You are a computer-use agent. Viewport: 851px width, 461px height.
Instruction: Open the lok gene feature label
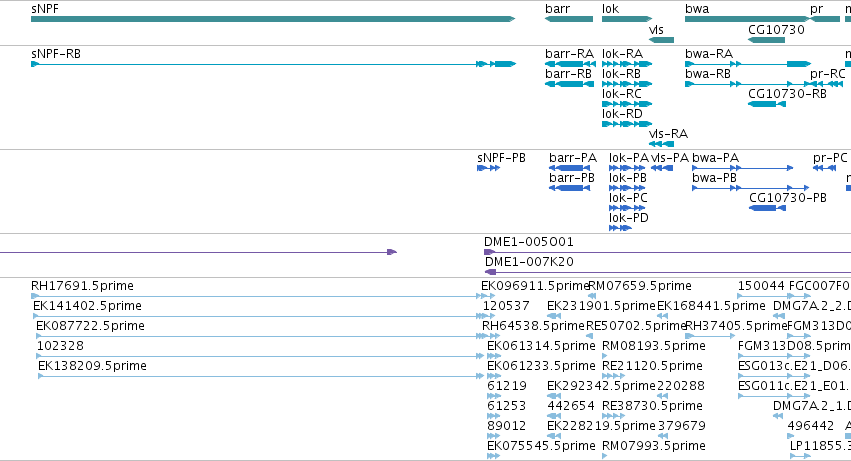click(610, 9)
